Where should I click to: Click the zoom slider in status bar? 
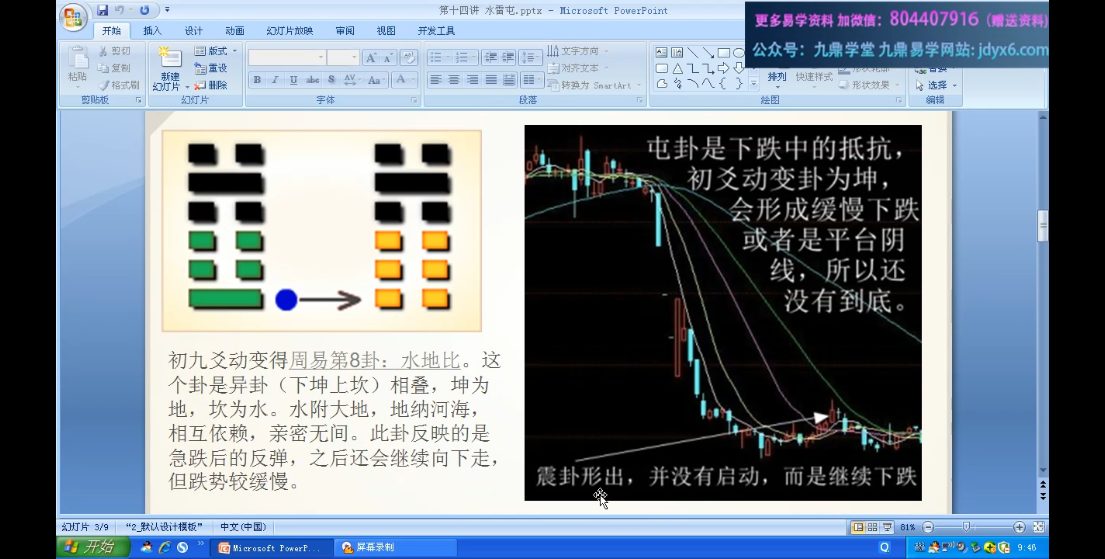coord(966,527)
